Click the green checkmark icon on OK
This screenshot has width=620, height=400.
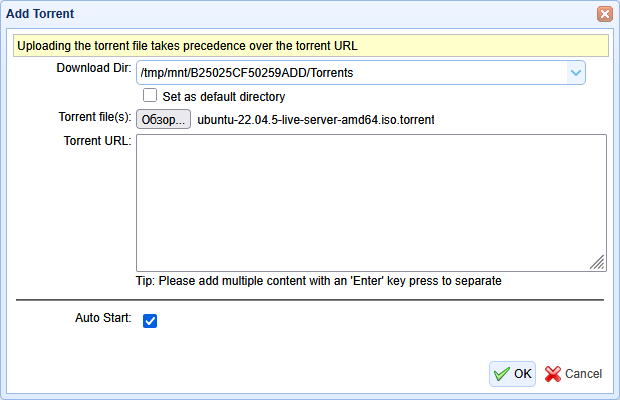pos(501,374)
